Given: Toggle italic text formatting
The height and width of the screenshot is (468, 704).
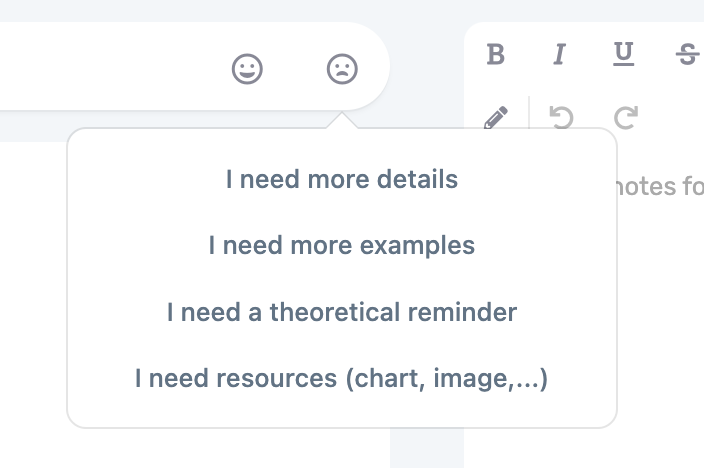Looking at the screenshot, I should (x=559, y=54).
